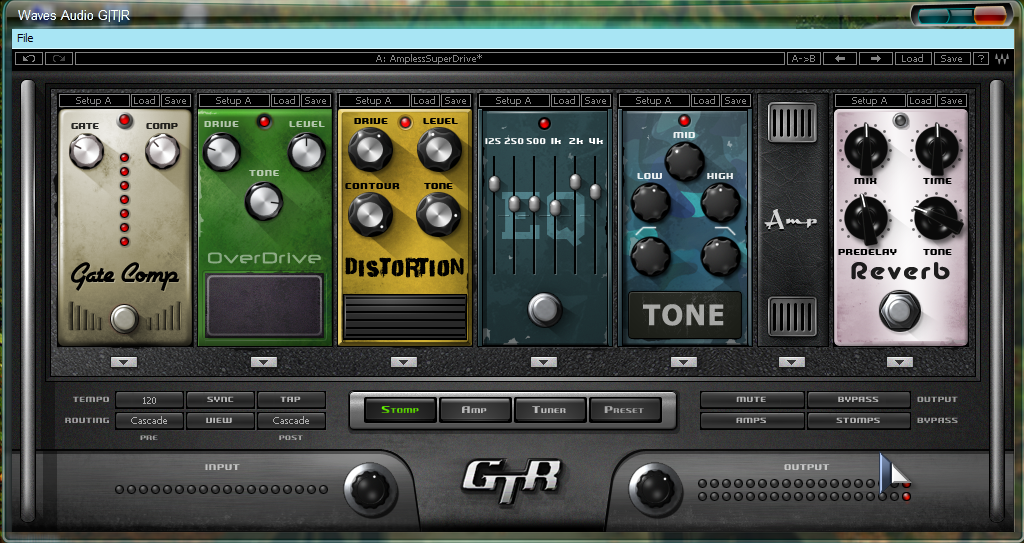
Task: Click the TONE knob on Distortion pedal
Action: (438, 215)
